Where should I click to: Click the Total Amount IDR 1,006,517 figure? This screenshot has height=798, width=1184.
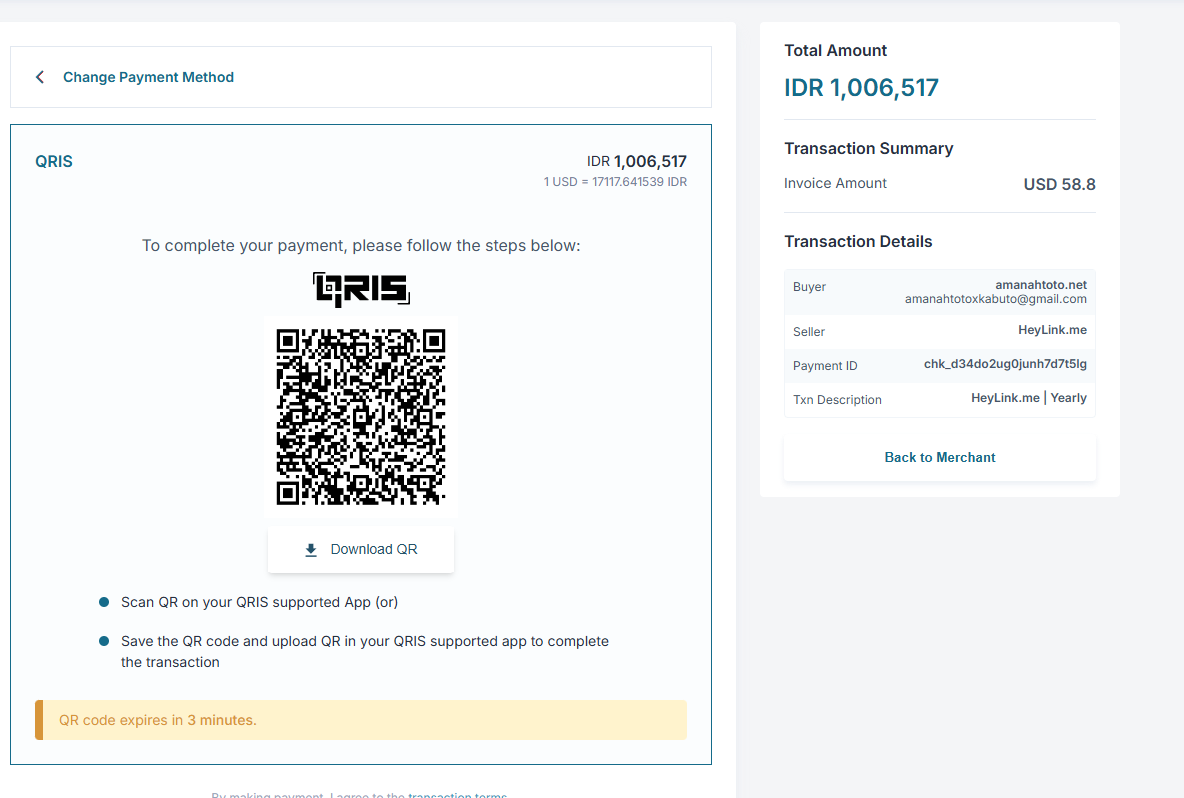861,88
